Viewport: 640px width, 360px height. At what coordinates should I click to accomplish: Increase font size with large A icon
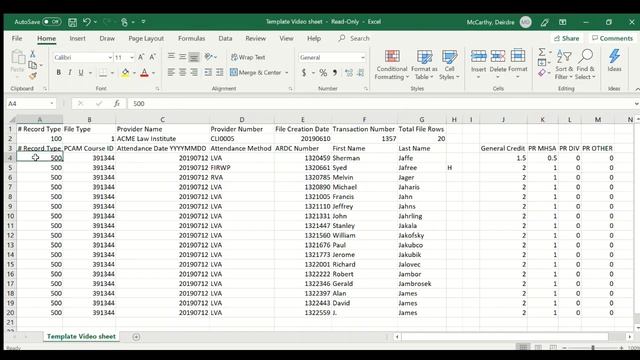141,58
